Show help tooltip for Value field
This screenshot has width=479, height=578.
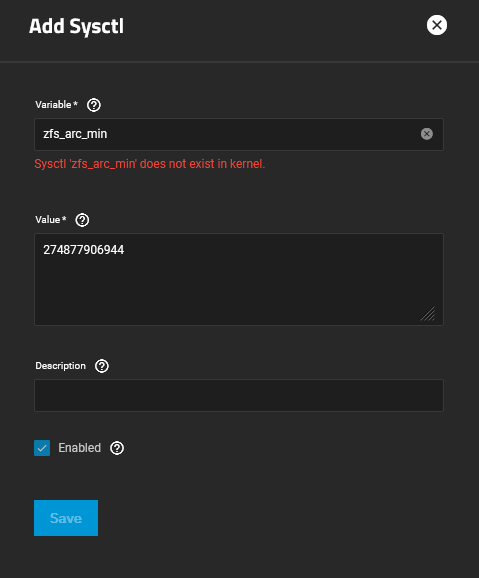pos(82,220)
